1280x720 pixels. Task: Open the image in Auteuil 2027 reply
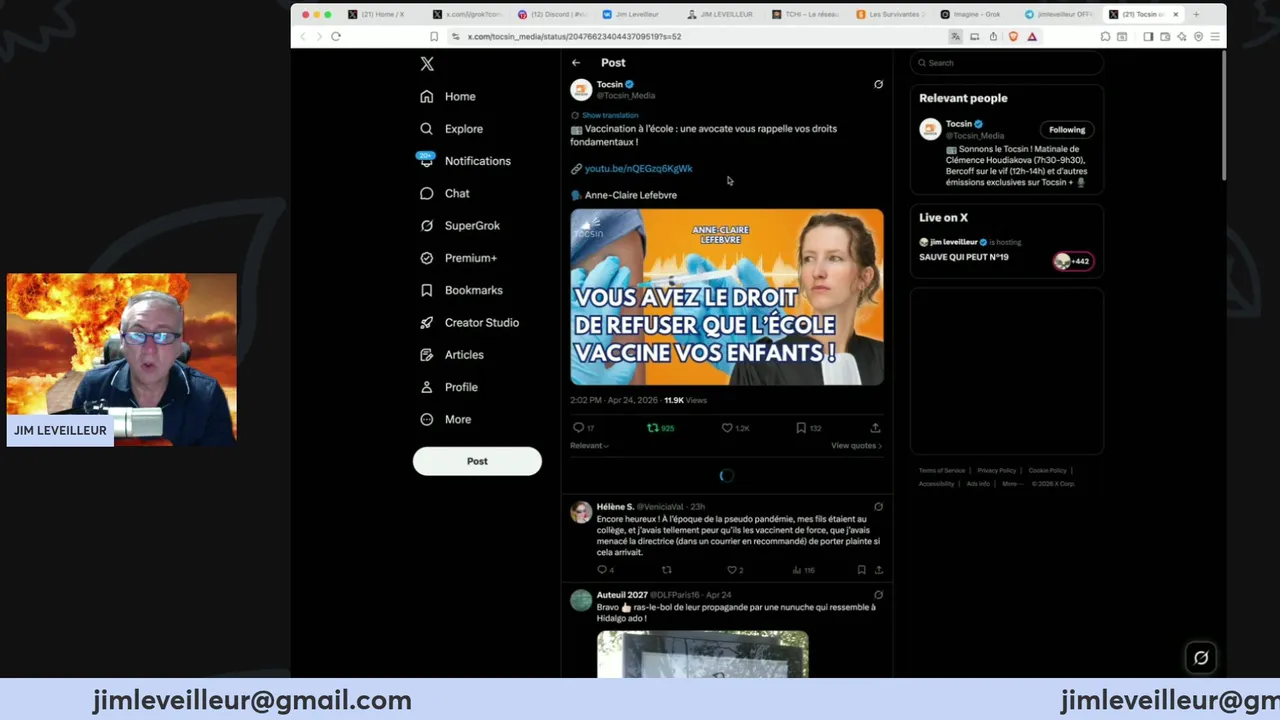[x=703, y=654]
